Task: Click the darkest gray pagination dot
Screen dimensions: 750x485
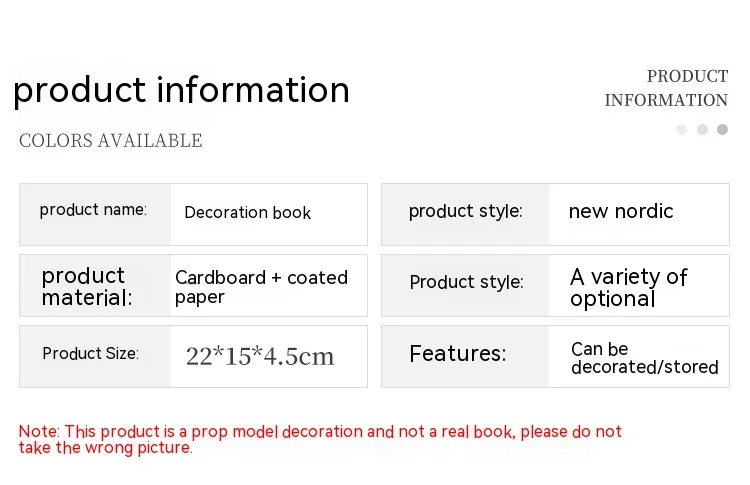Action: [722, 130]
